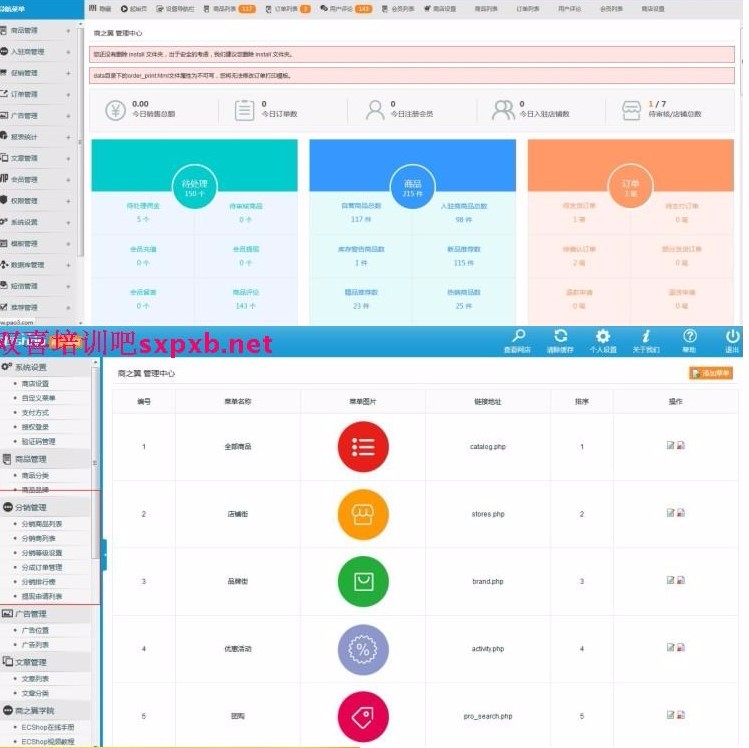The width and height of the screenshot is (749, 748).
Task: Click the clipboard icon beside 今日订单数
Action: click(244, 110)
